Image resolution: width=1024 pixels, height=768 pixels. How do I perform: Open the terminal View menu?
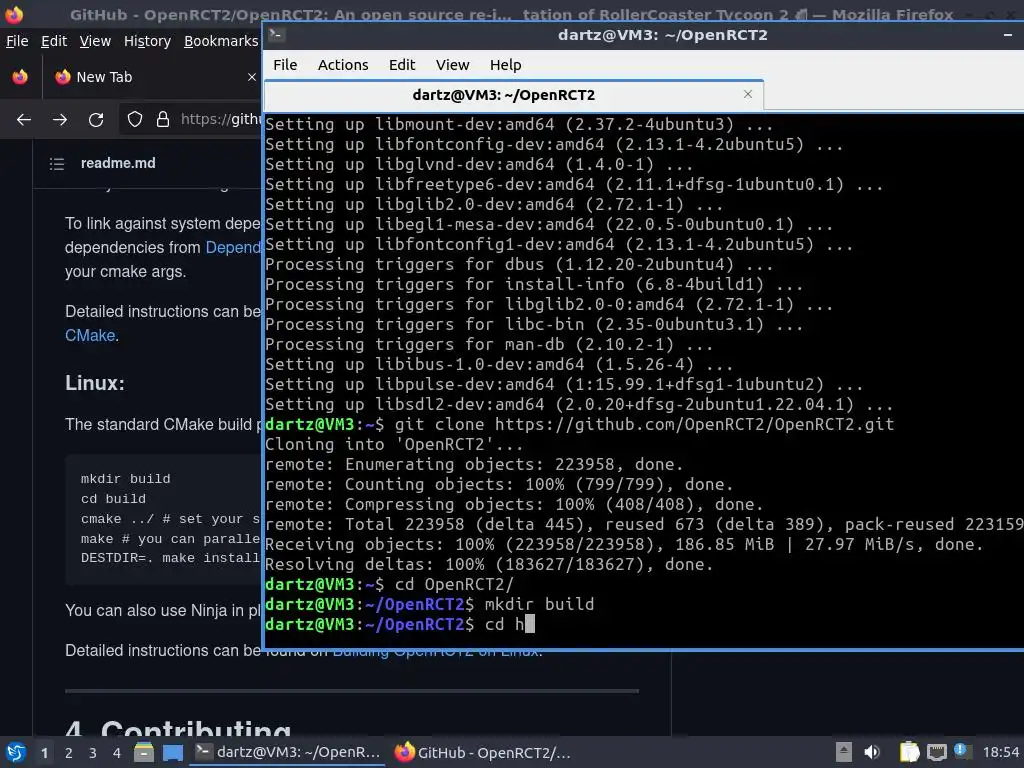pos(453,65)
